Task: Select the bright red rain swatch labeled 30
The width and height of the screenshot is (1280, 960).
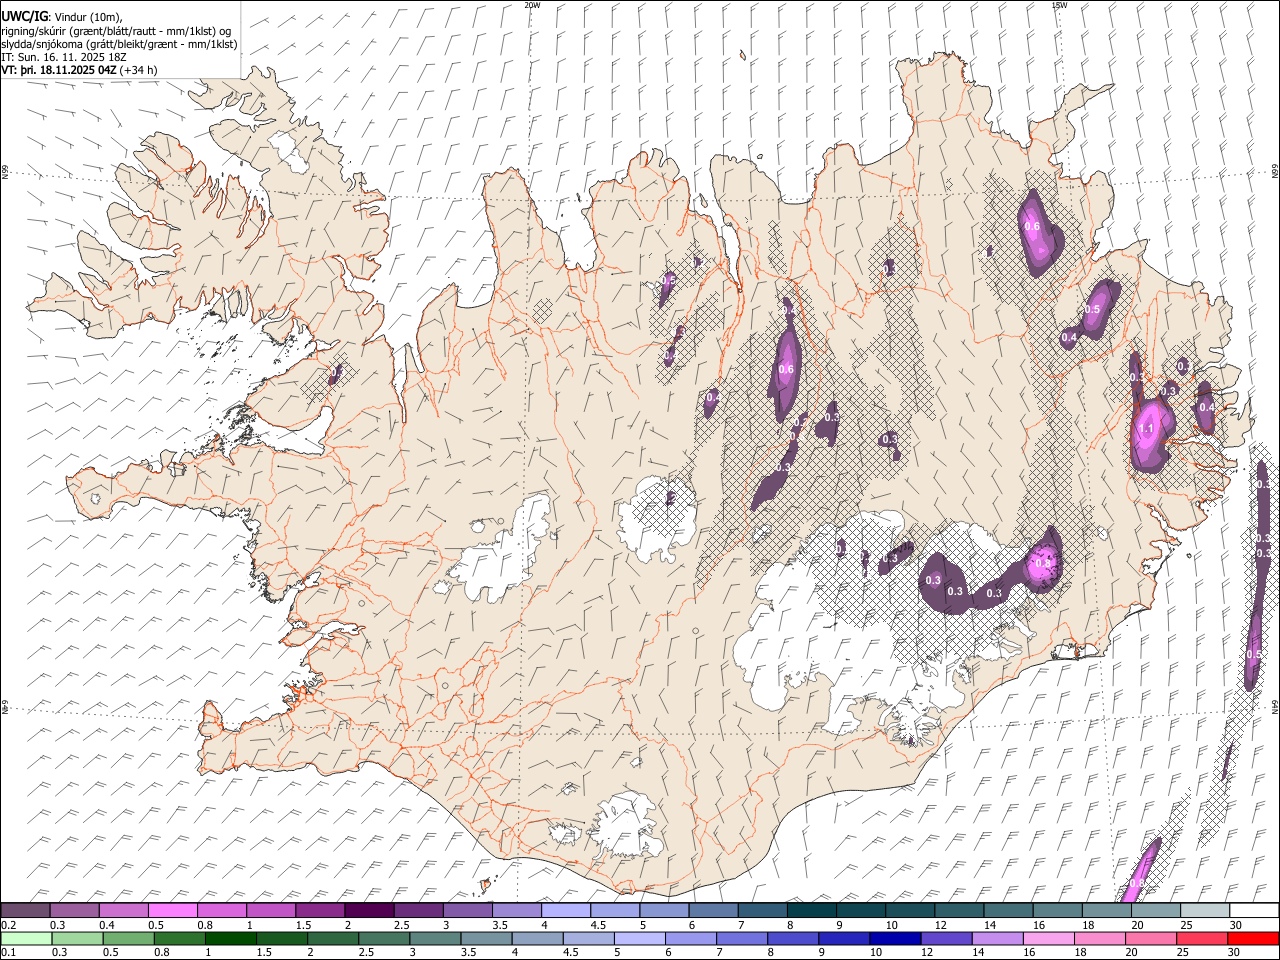Action: tap(1254, 939)
